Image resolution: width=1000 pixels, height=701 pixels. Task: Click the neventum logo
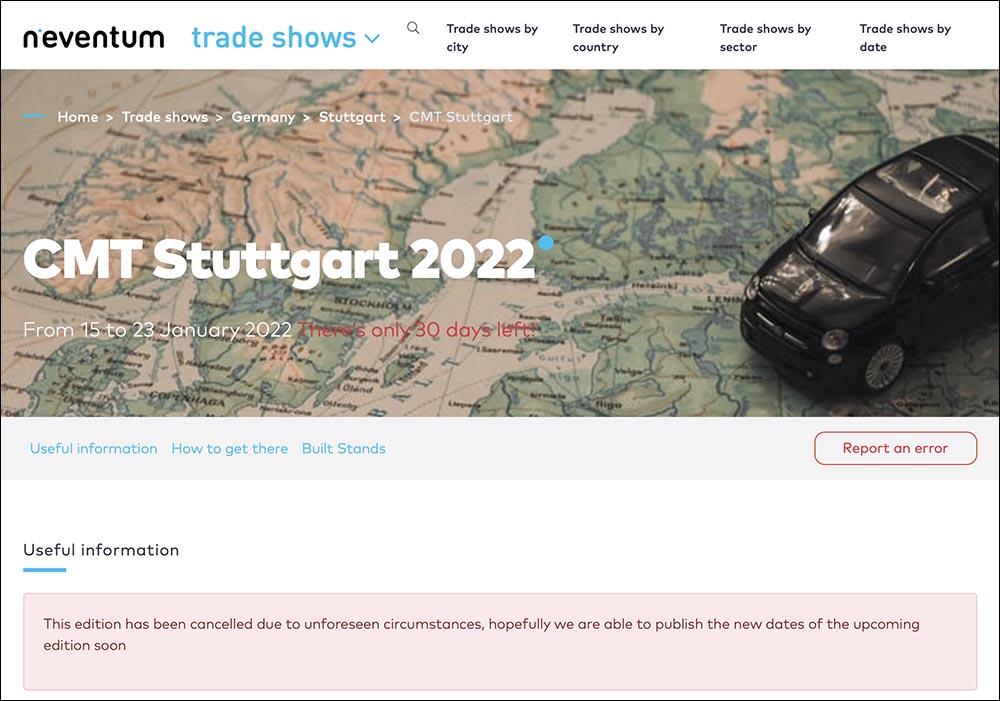pos(94,38)
